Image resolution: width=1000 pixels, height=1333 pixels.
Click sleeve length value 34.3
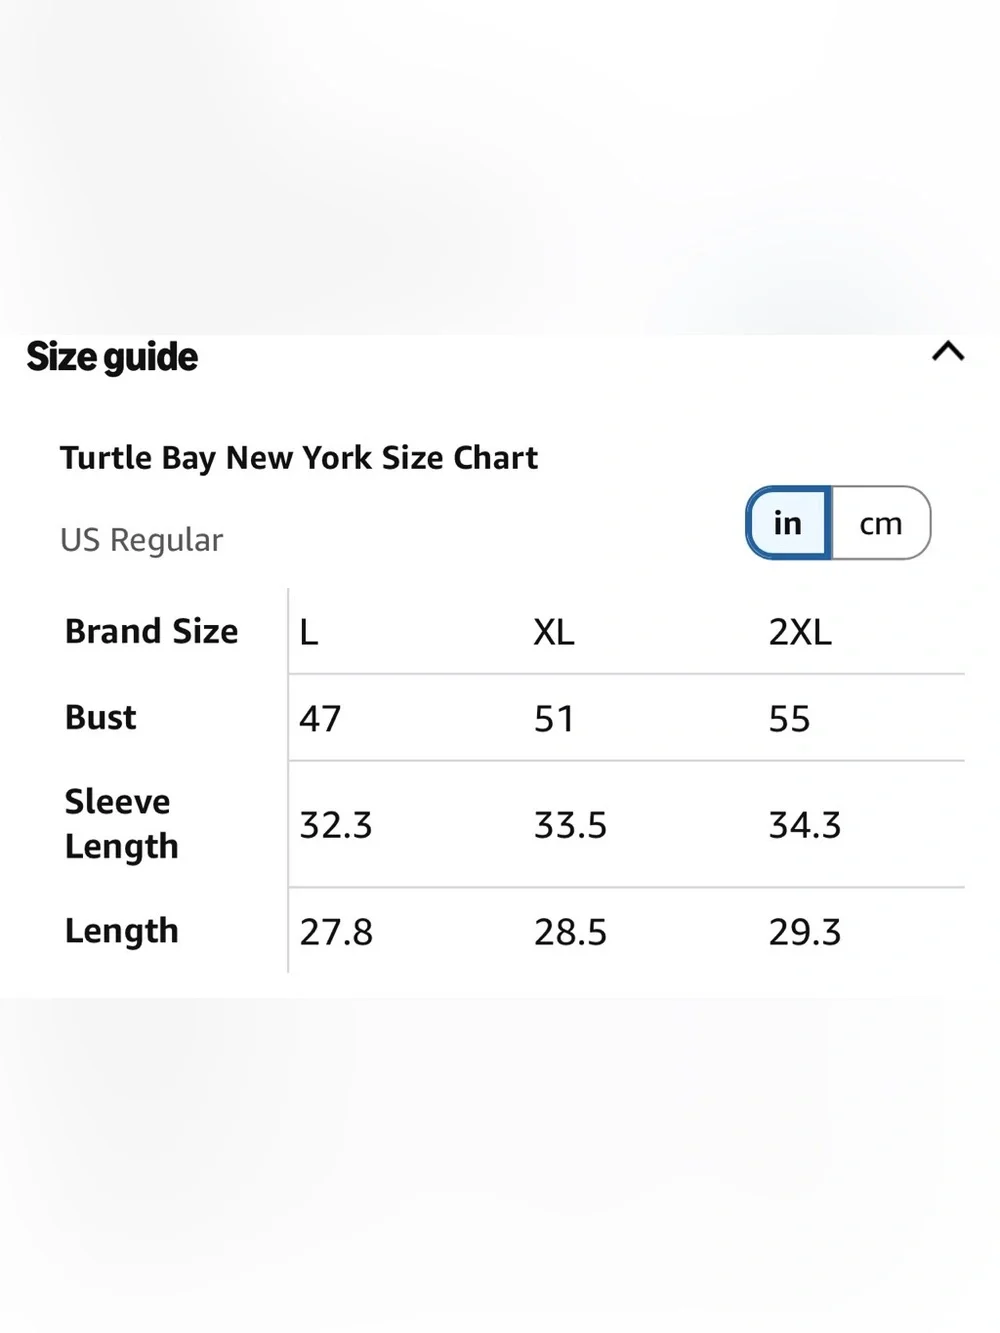[805, 825]
